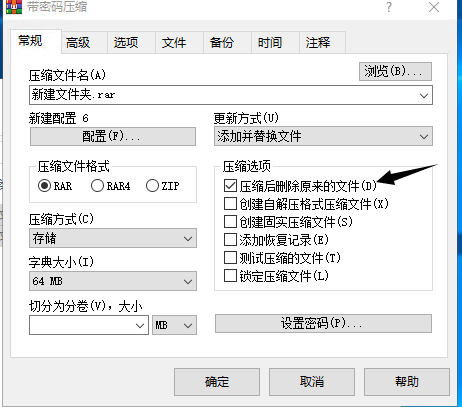Screen dimensions: 462x407
Task: Click the question mark help icon
Action: coord(389,7)
